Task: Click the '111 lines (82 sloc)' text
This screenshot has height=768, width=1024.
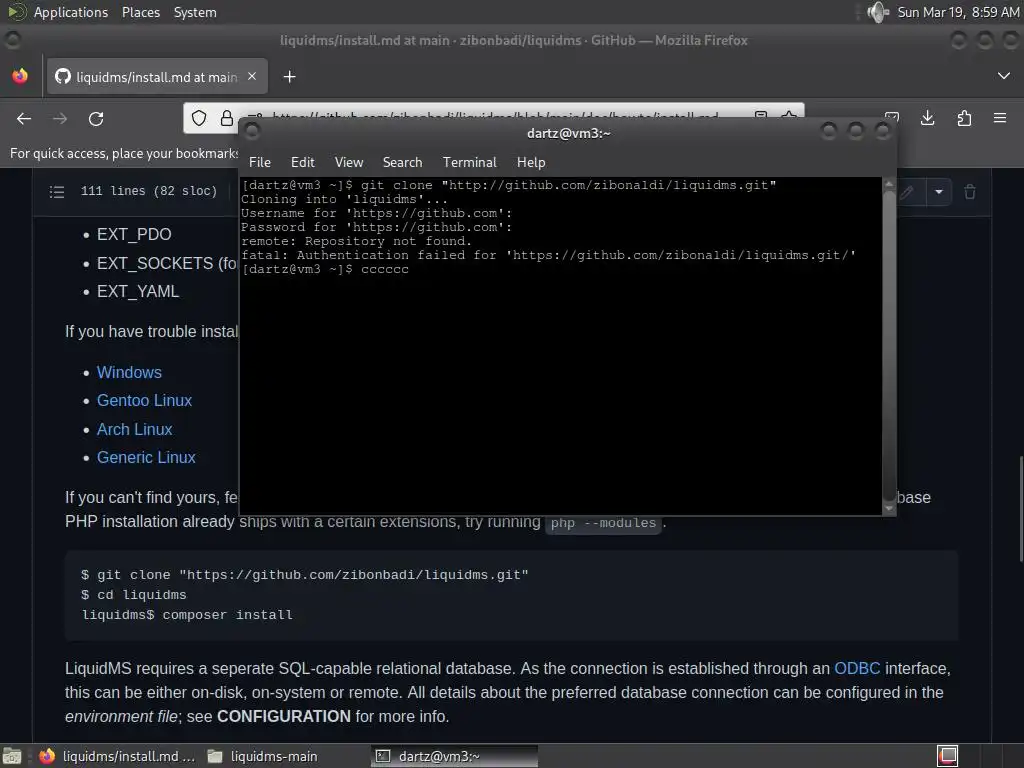Action: pos(149,191)
